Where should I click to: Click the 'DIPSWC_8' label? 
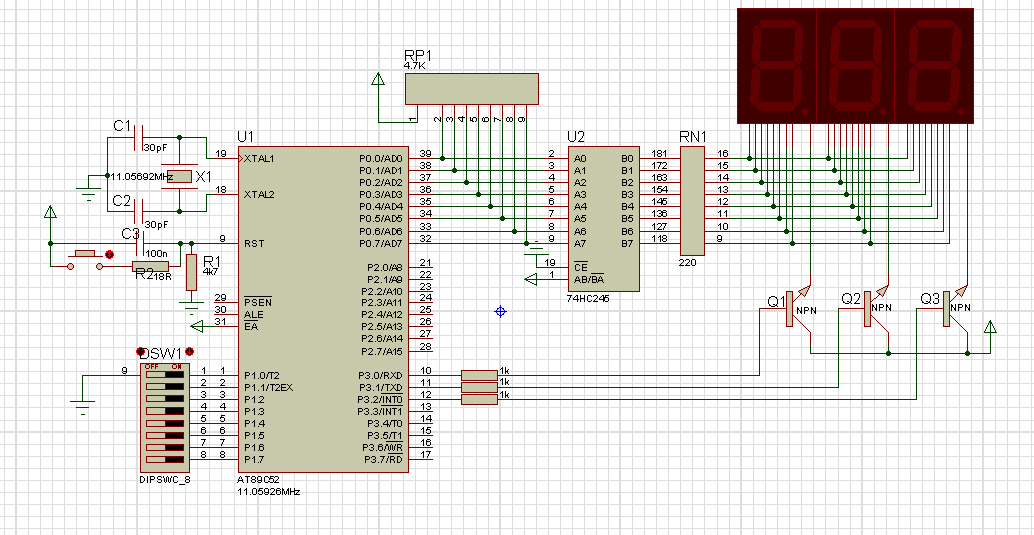165,480
